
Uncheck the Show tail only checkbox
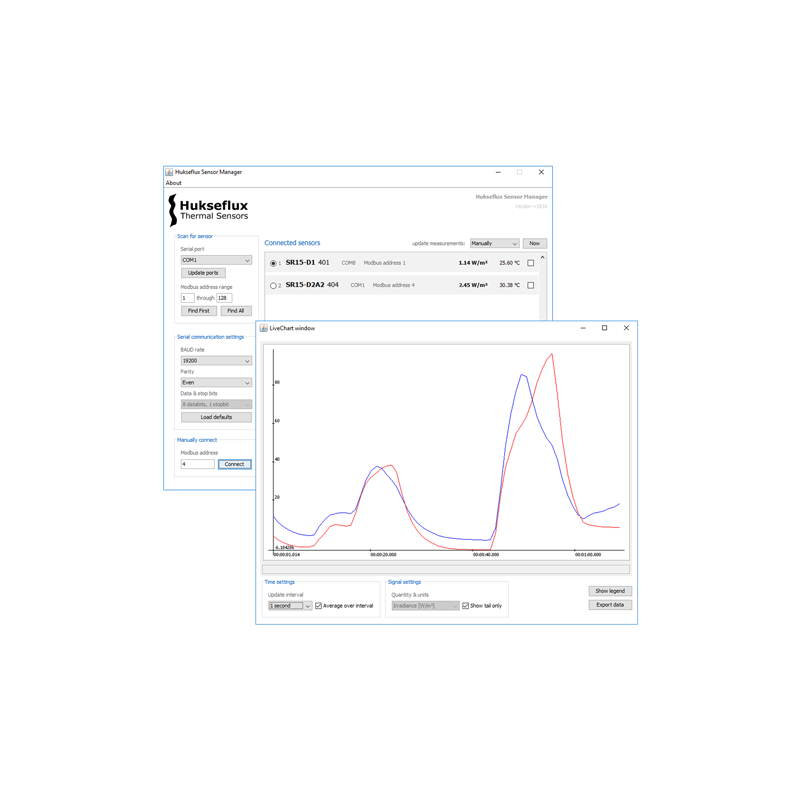click(x=466, y=606)
